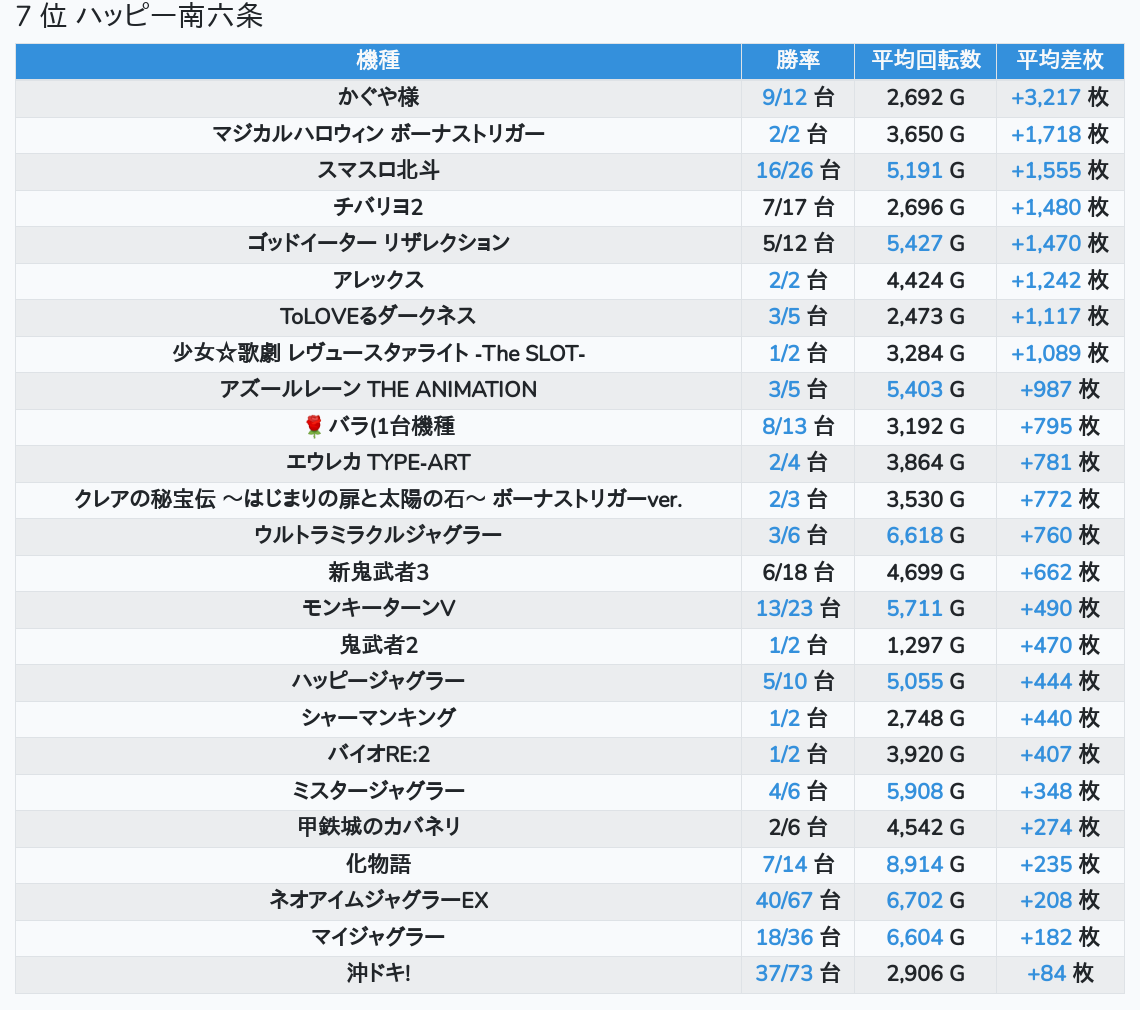Click the 勝率 column header

797,60
